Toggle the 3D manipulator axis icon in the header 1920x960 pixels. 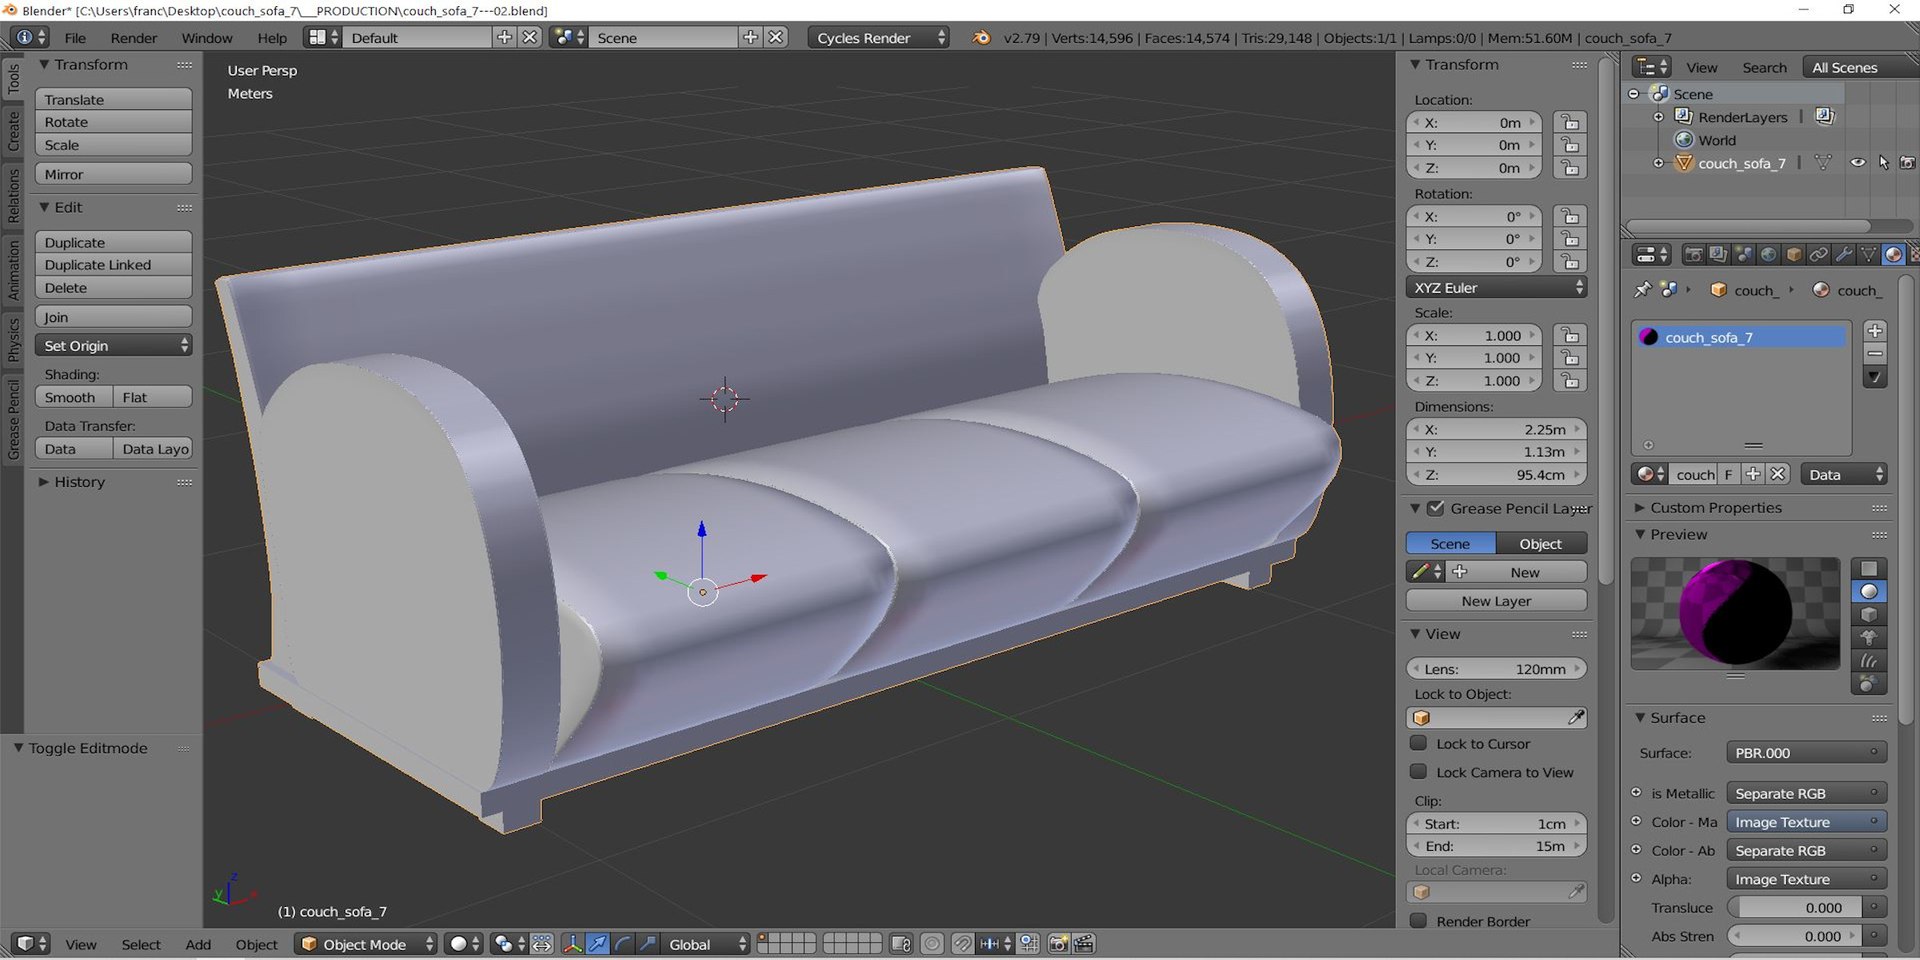pyautogui.click(x=573, y=944)
